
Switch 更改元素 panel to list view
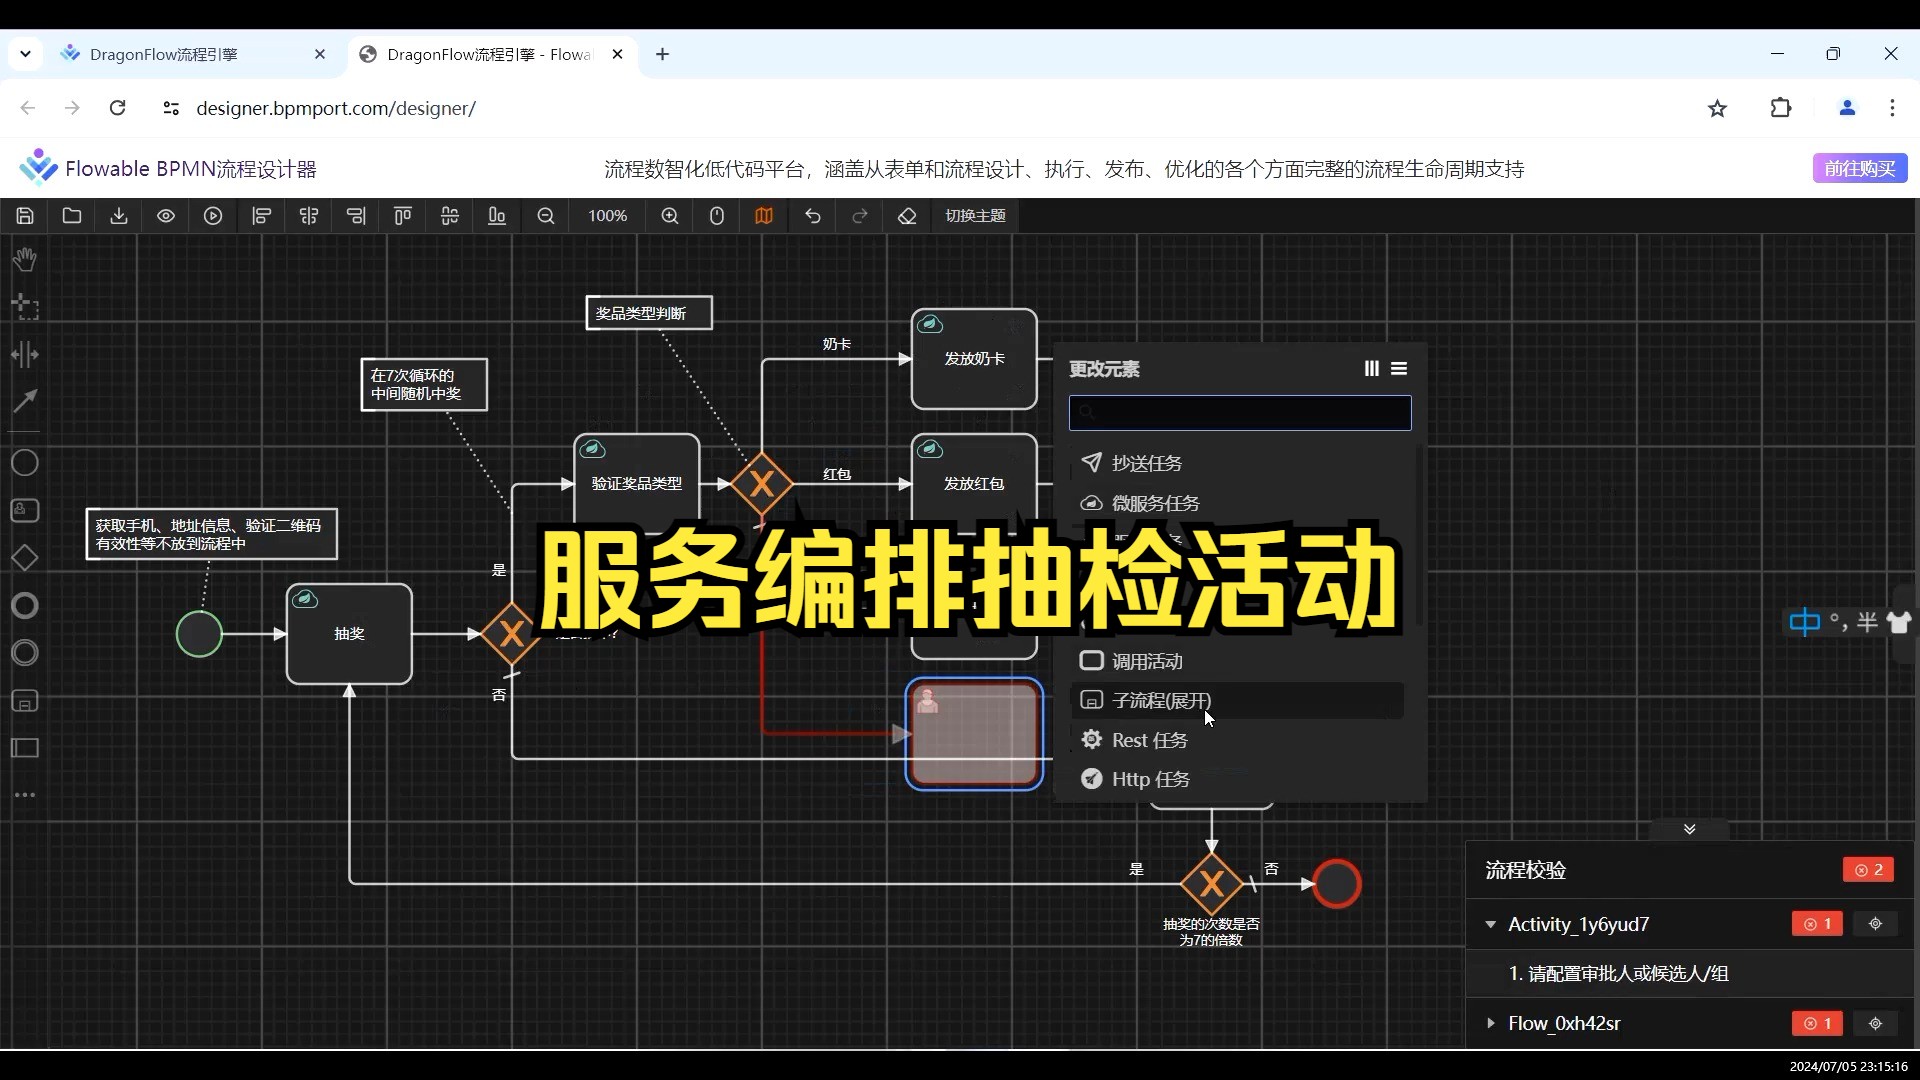pyautogui.click(x=1400, y=368)
